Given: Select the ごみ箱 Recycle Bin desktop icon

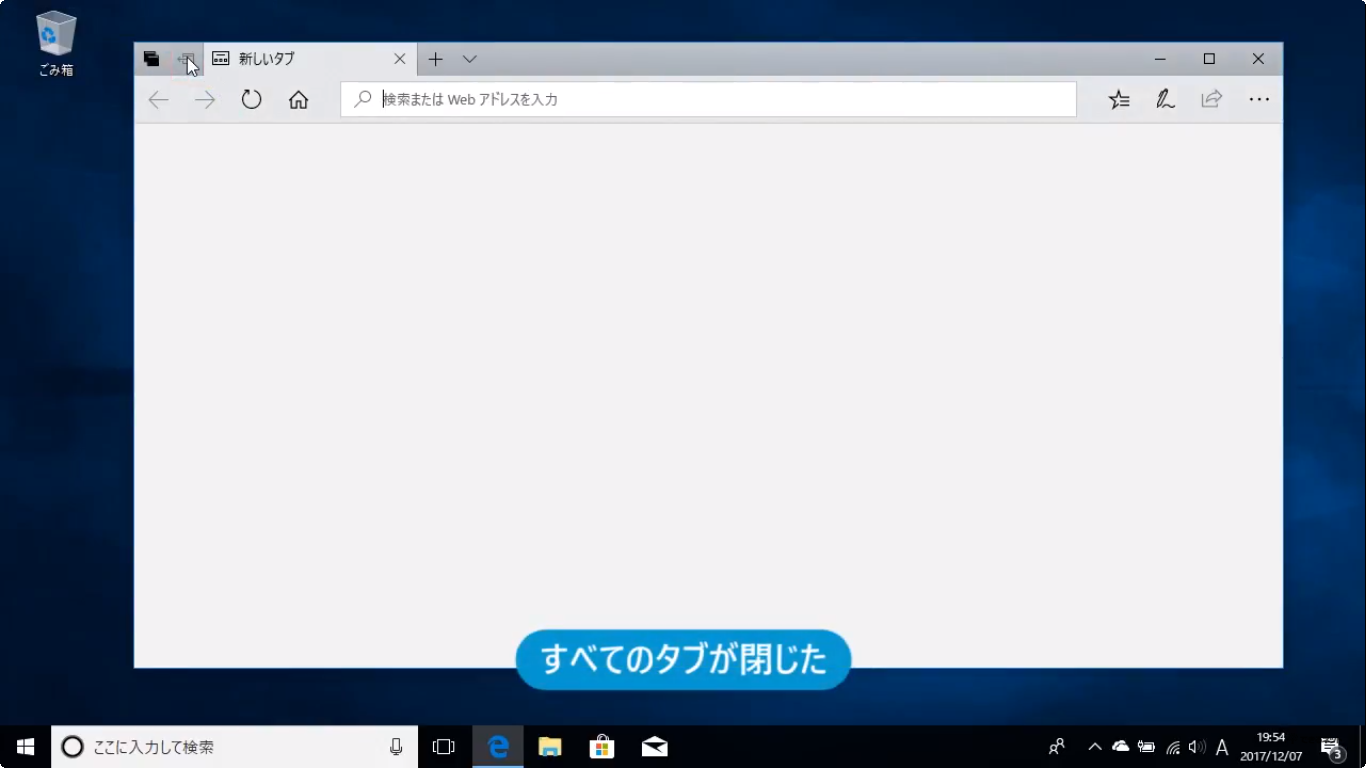Looking at the screenshot, I should click(x=56, y=44).
